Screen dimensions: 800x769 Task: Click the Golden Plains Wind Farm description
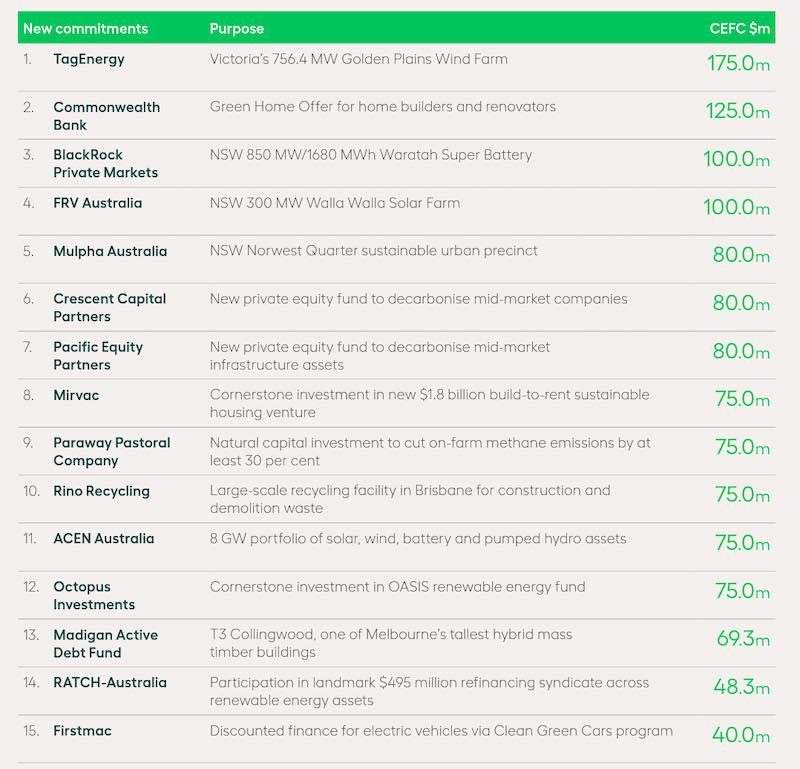[x=359, y=59]
